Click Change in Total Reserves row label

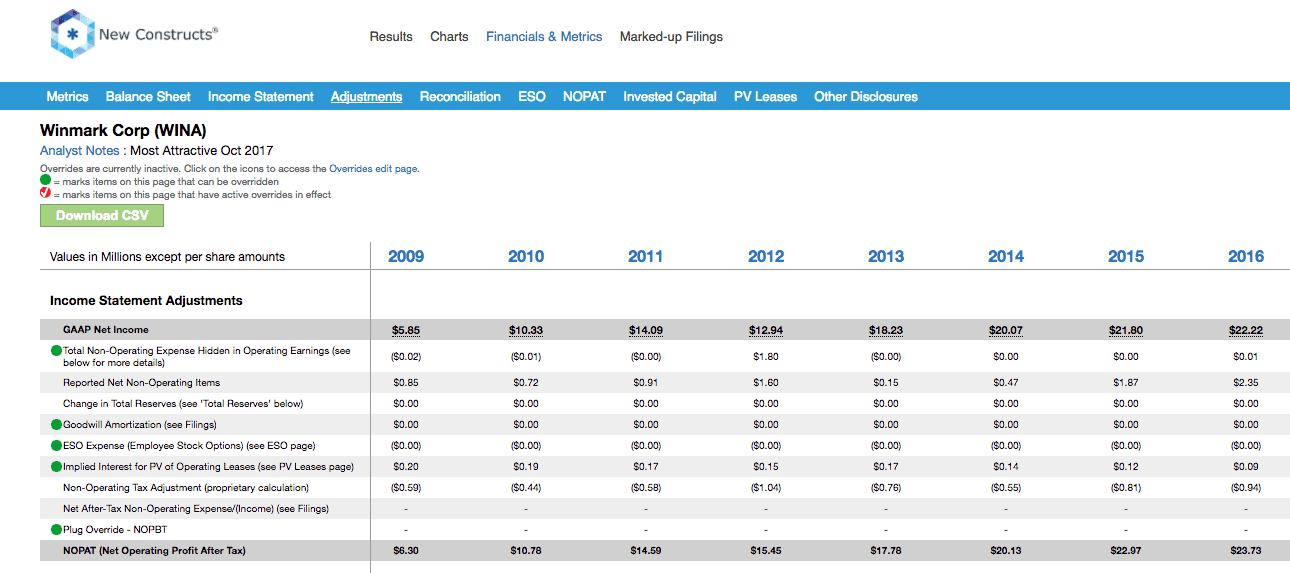coord(183,404)
